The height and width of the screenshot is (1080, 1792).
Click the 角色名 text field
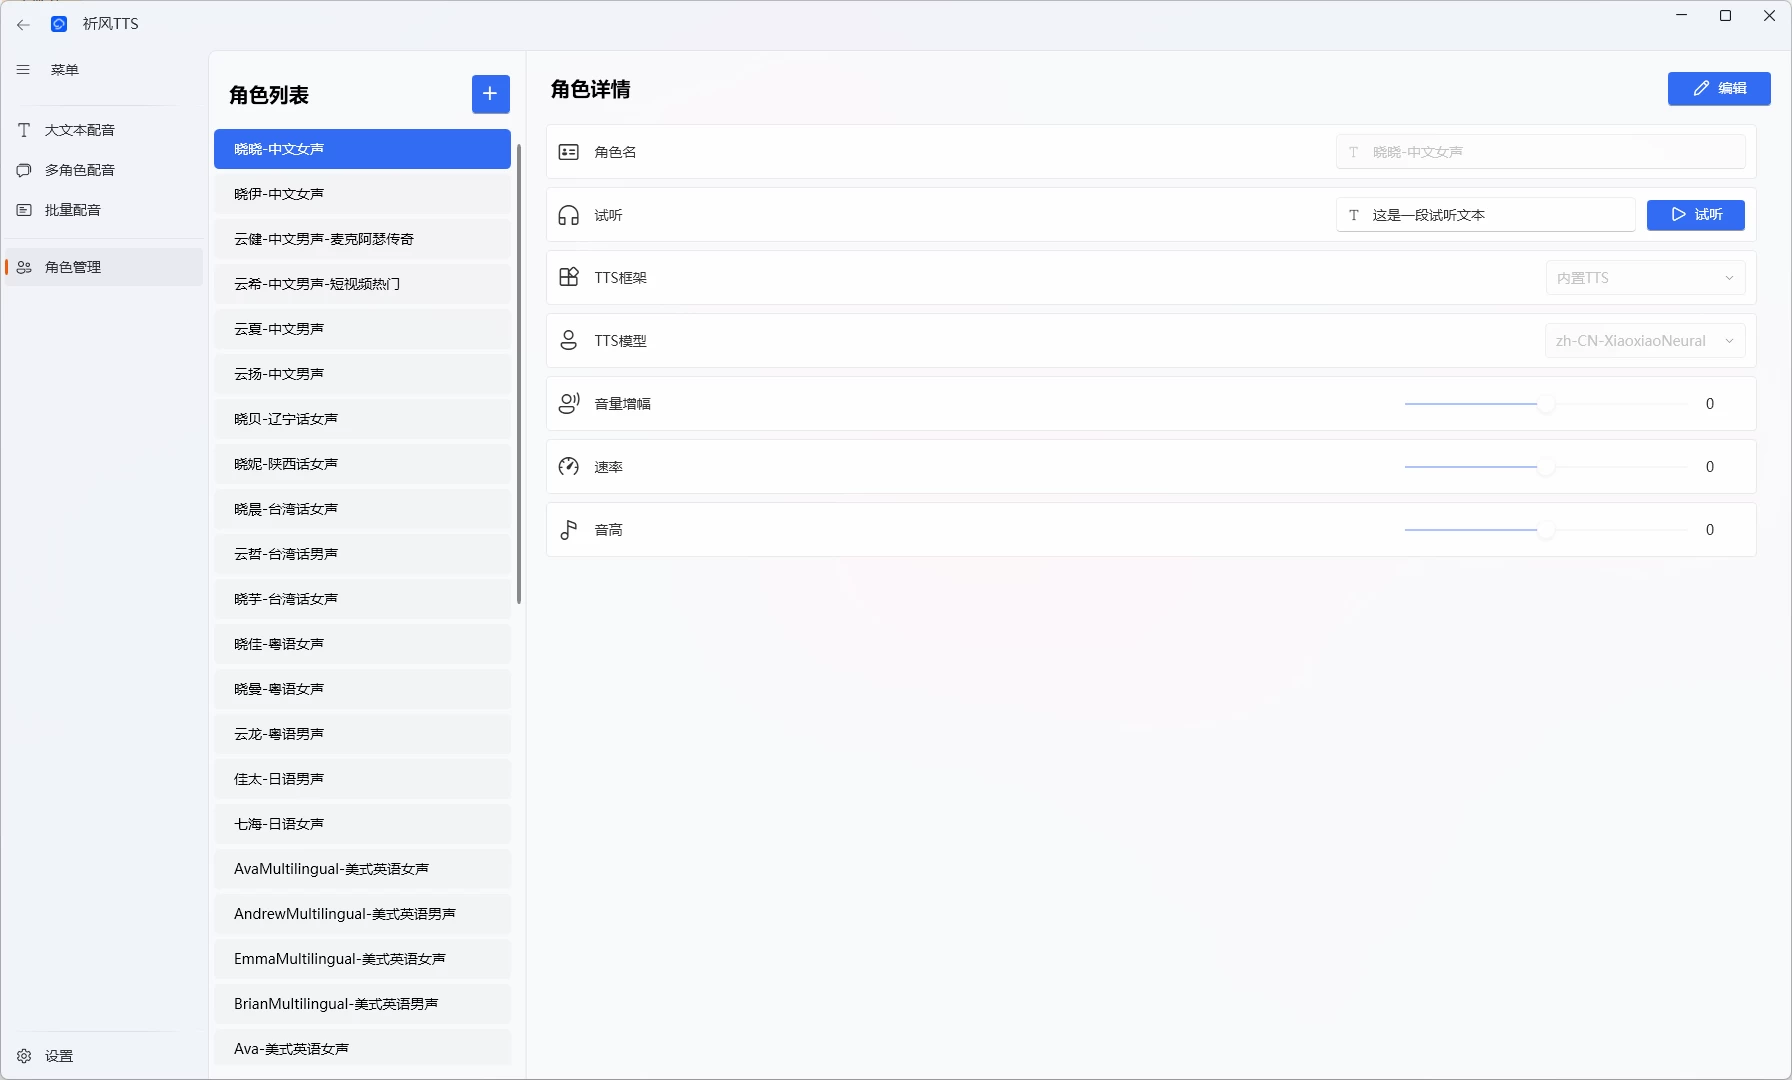1541,152
